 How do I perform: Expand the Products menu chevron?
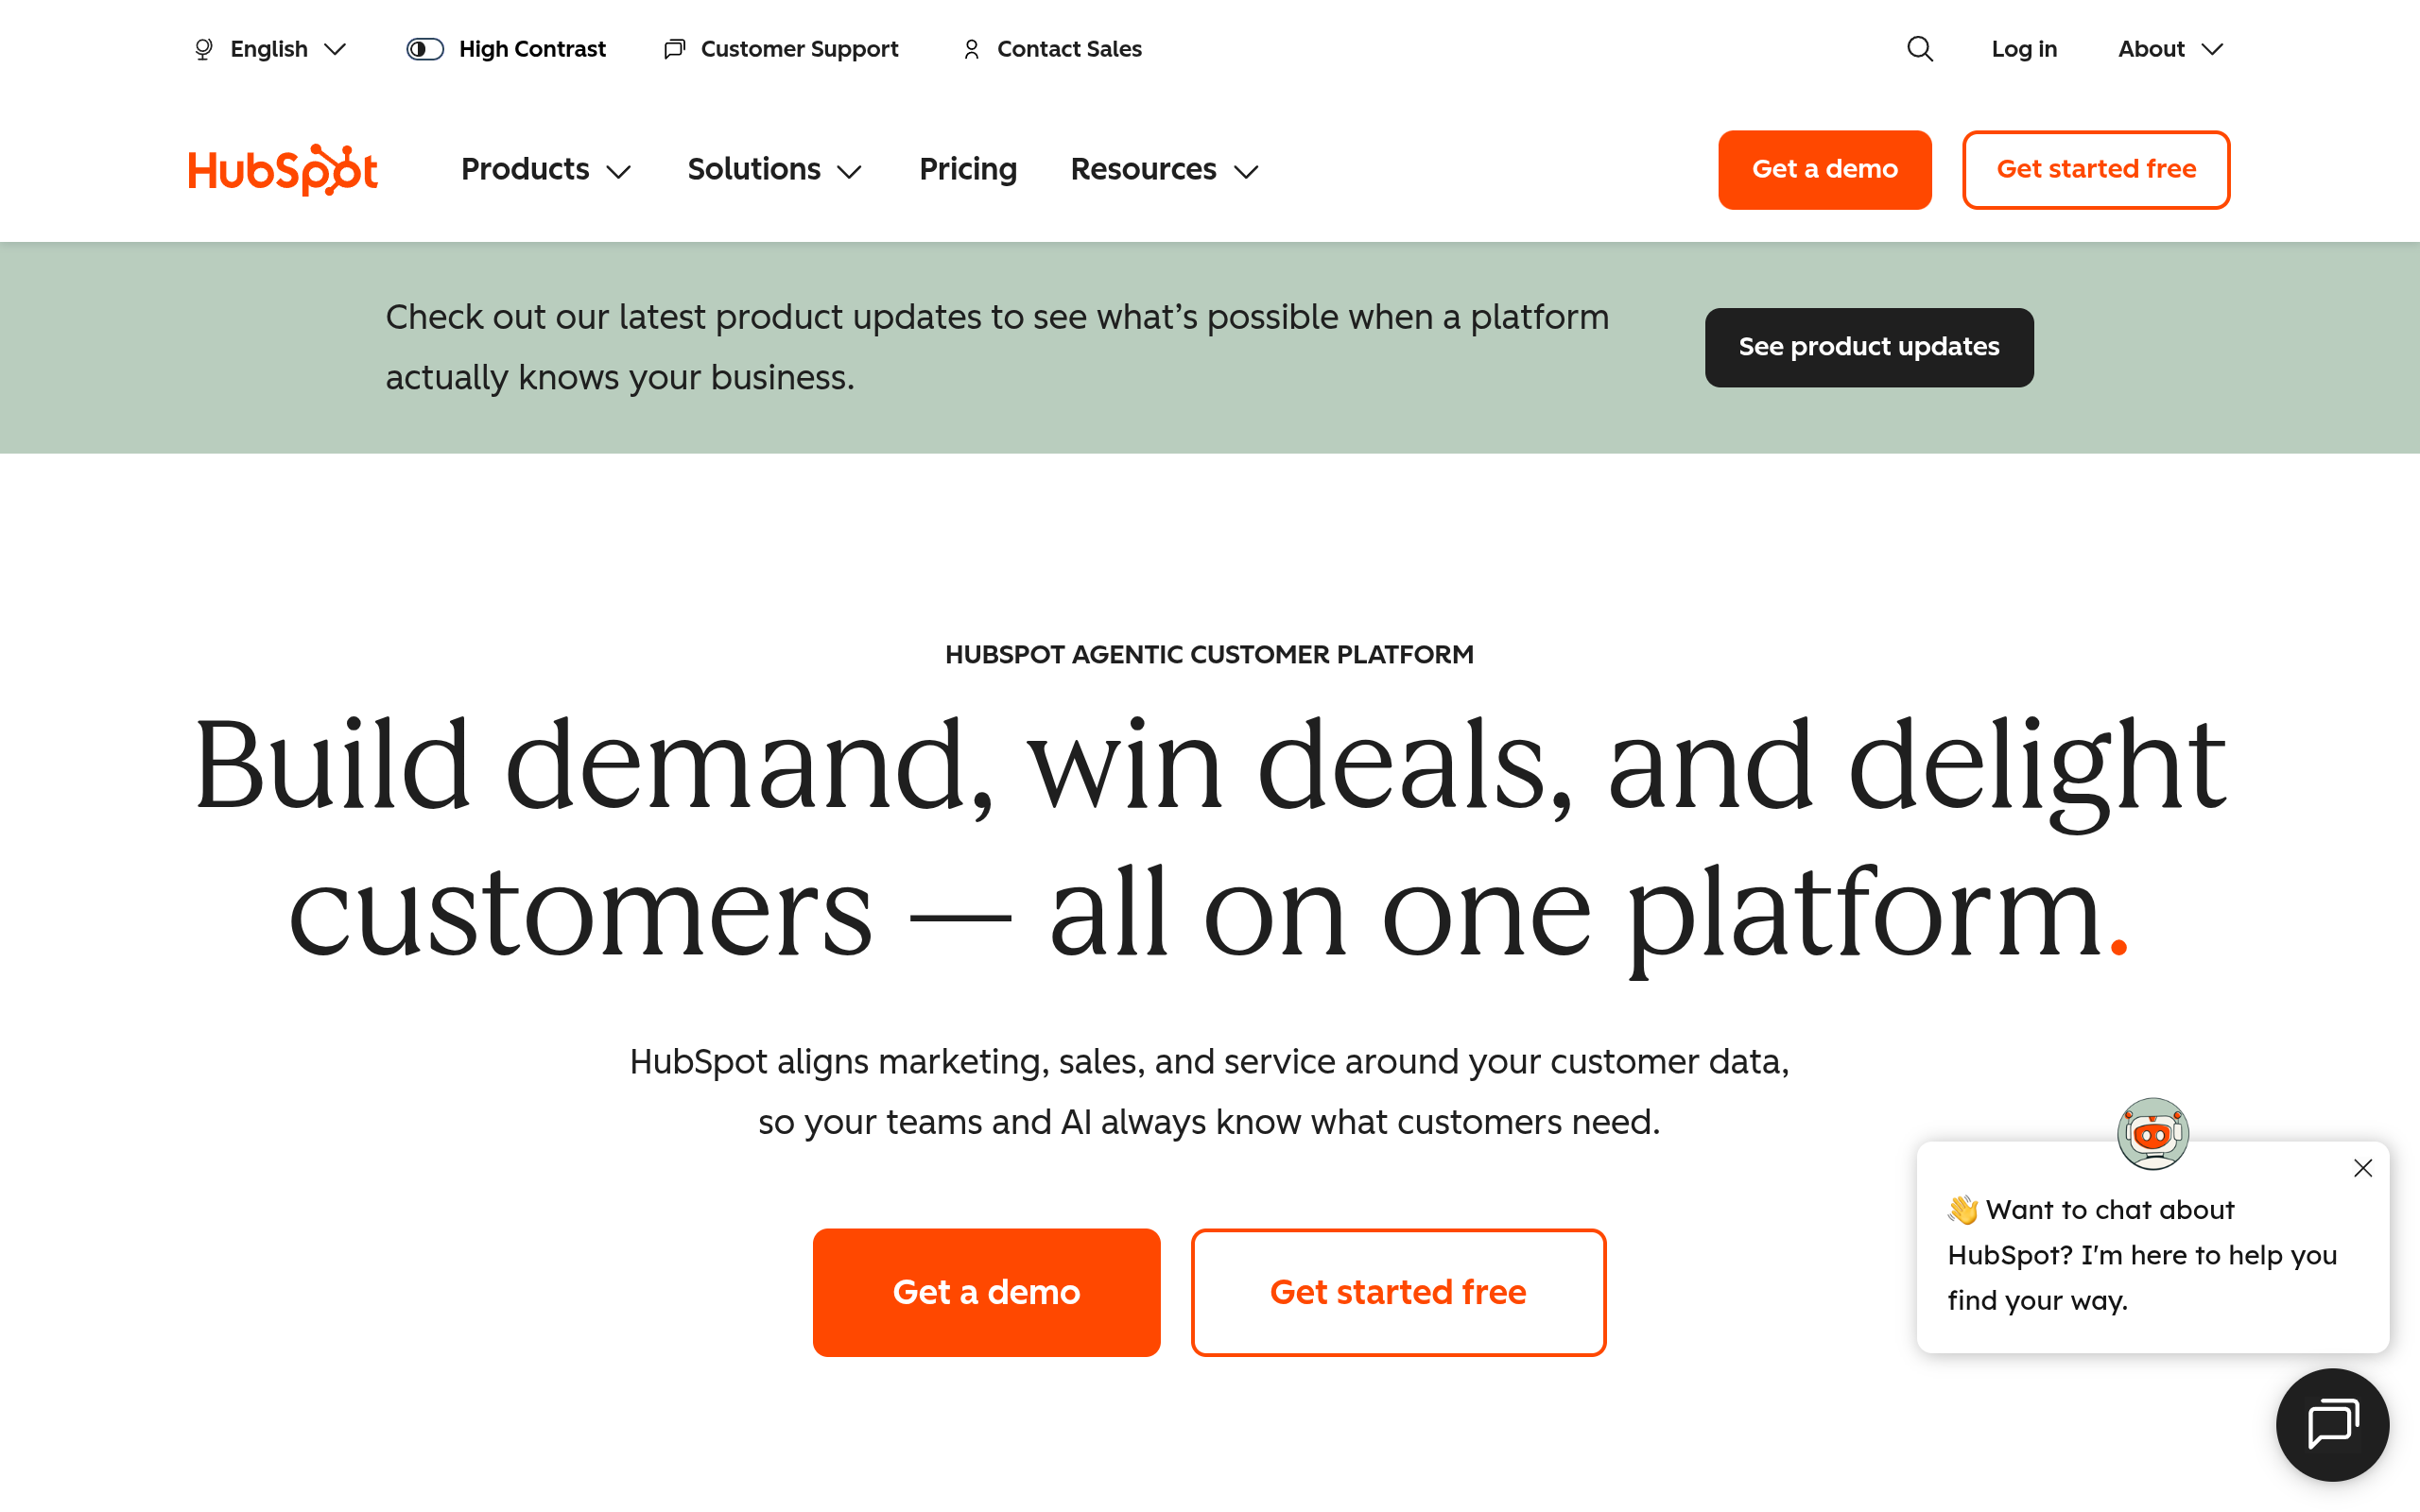pos(619,172)
